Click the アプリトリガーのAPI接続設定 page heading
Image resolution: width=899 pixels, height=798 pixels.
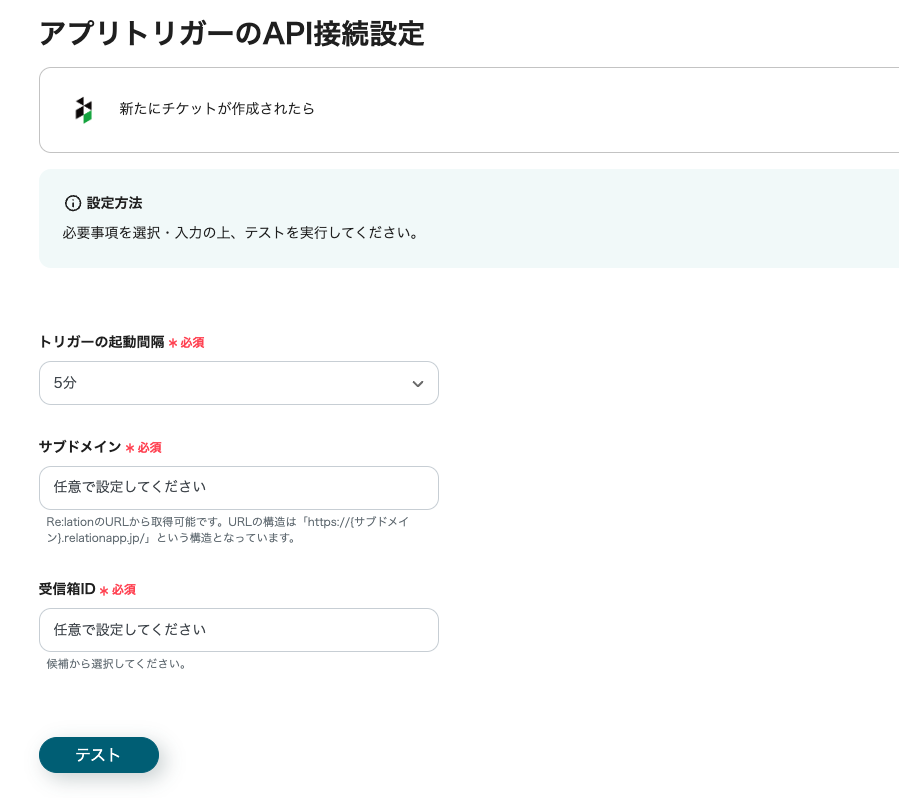(231, 33)
